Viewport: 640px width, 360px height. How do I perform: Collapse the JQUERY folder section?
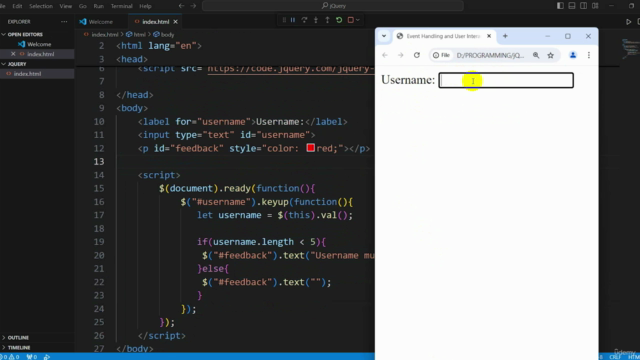point(17,64)
